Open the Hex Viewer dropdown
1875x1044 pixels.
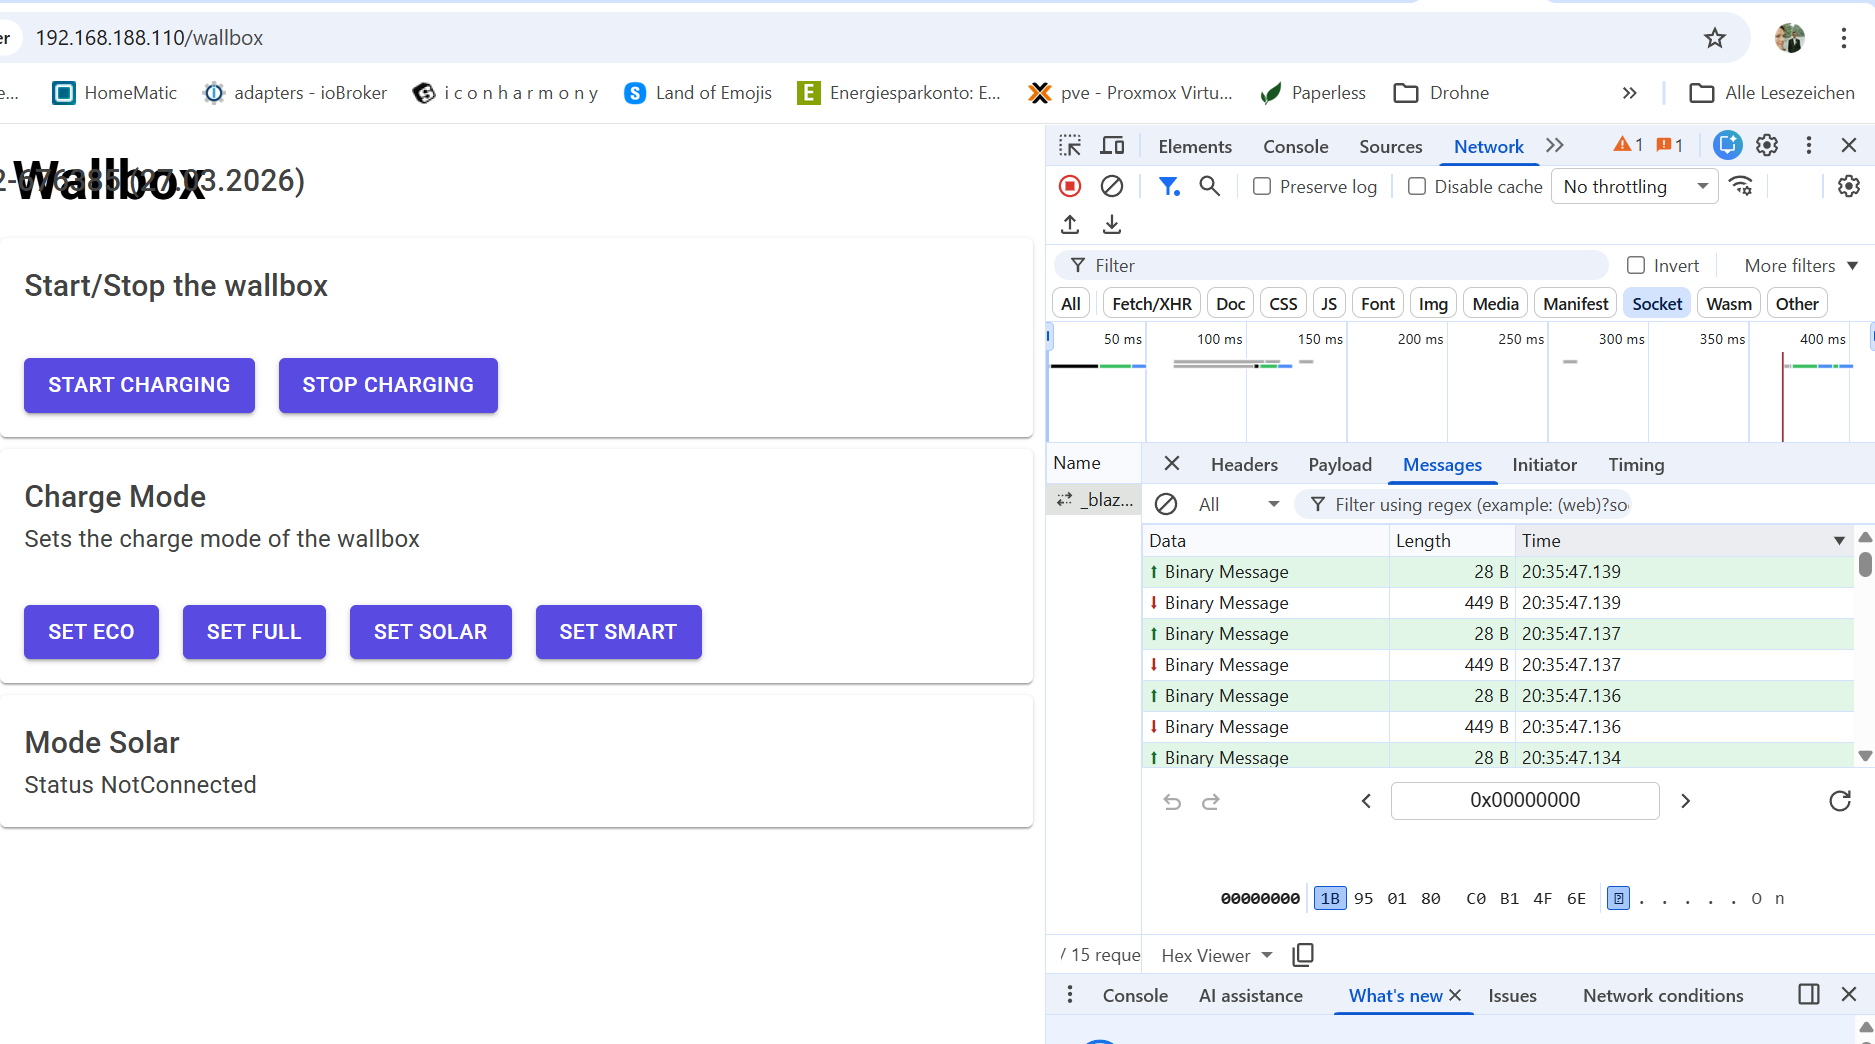point(1214,955)
